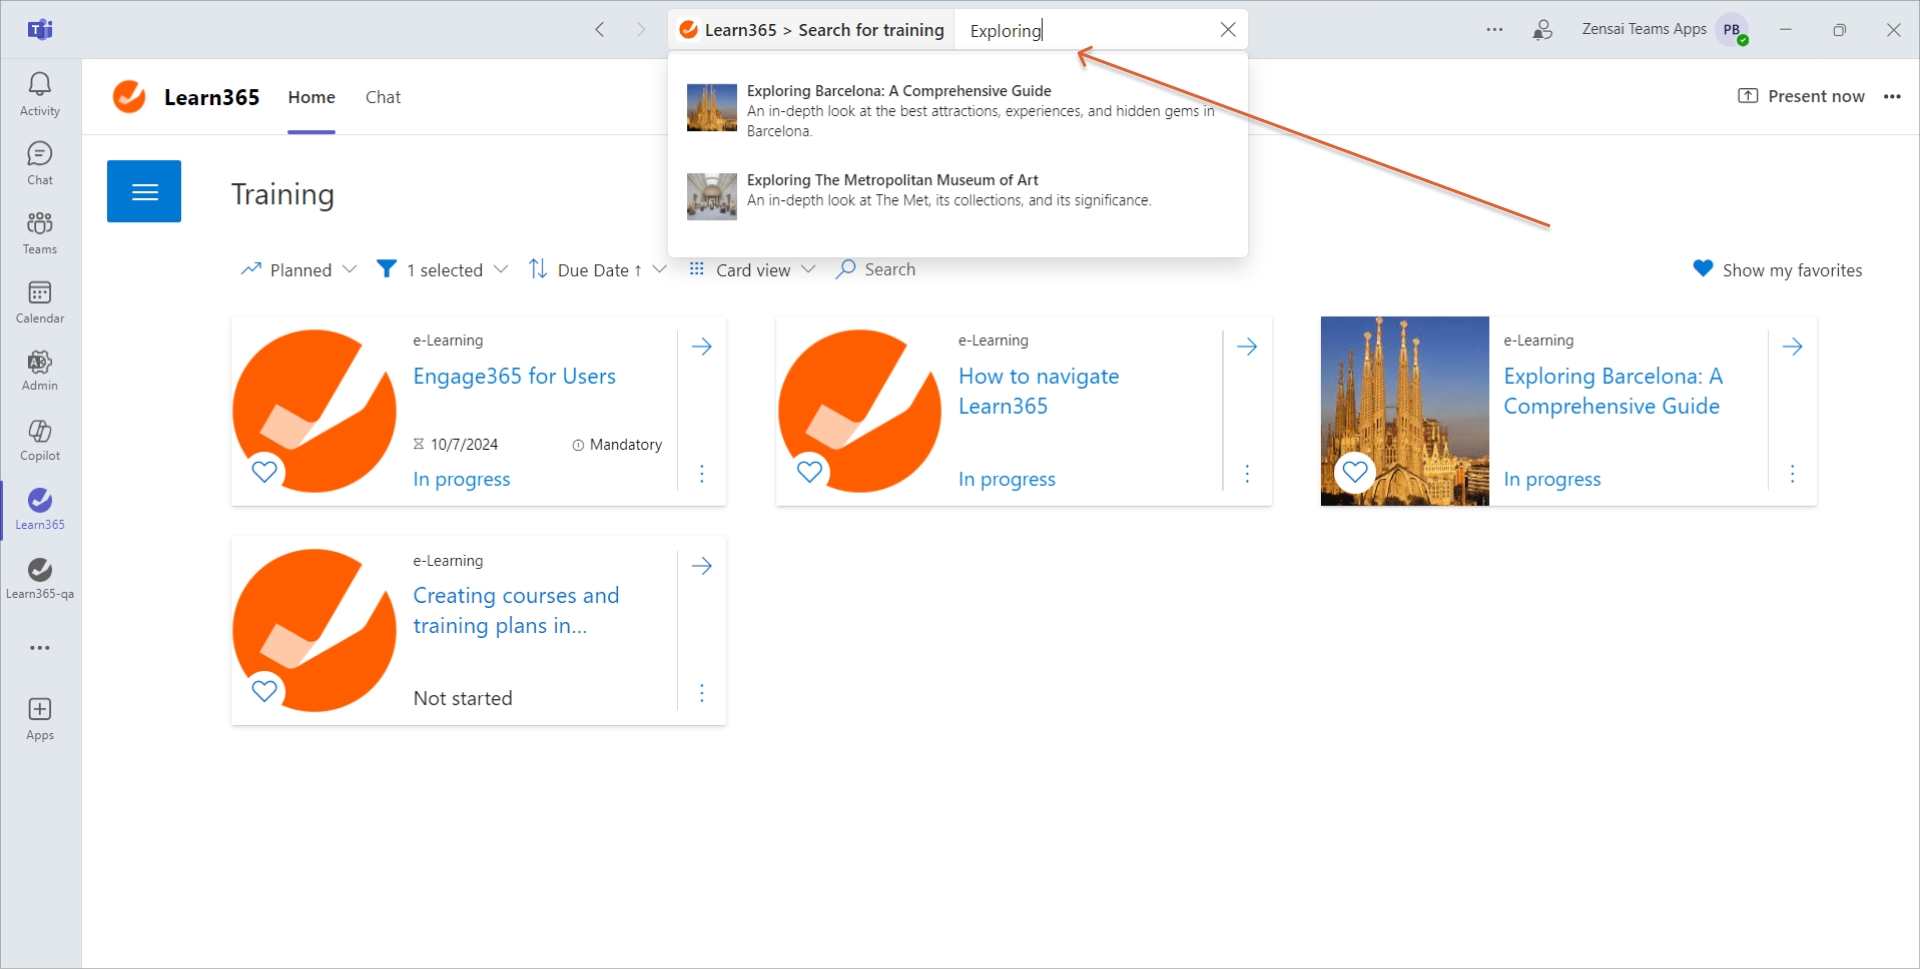Open the Admin app in sidebar
The height and width of the screenshot is (969, 1920).
click(x=40, y=371)
